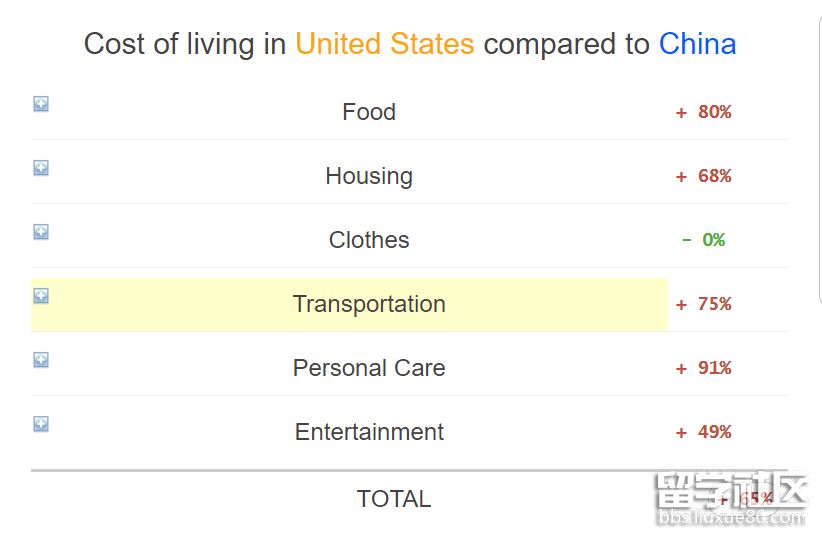The image size is (822, 539).
Task: Click the Clothes category label
Action: [x=369, y=240]
